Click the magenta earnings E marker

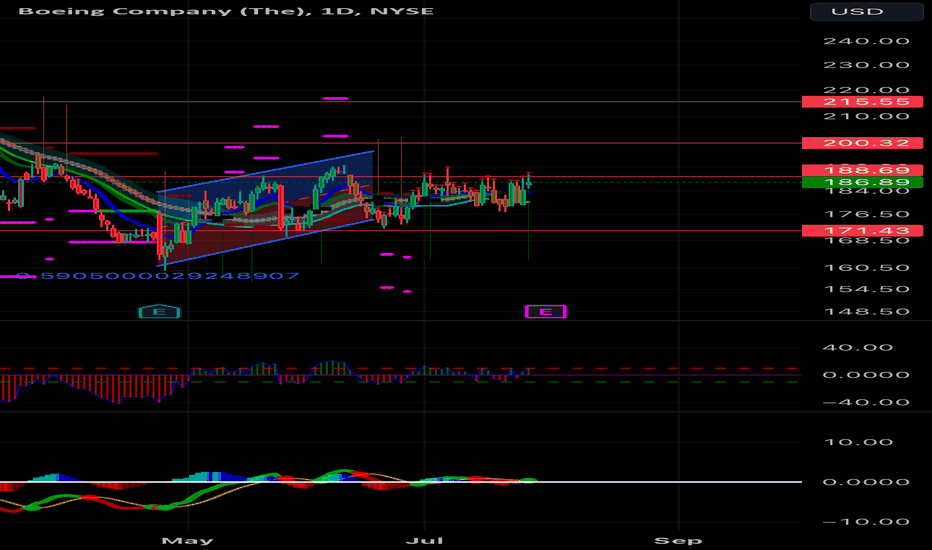coord(546,312)
